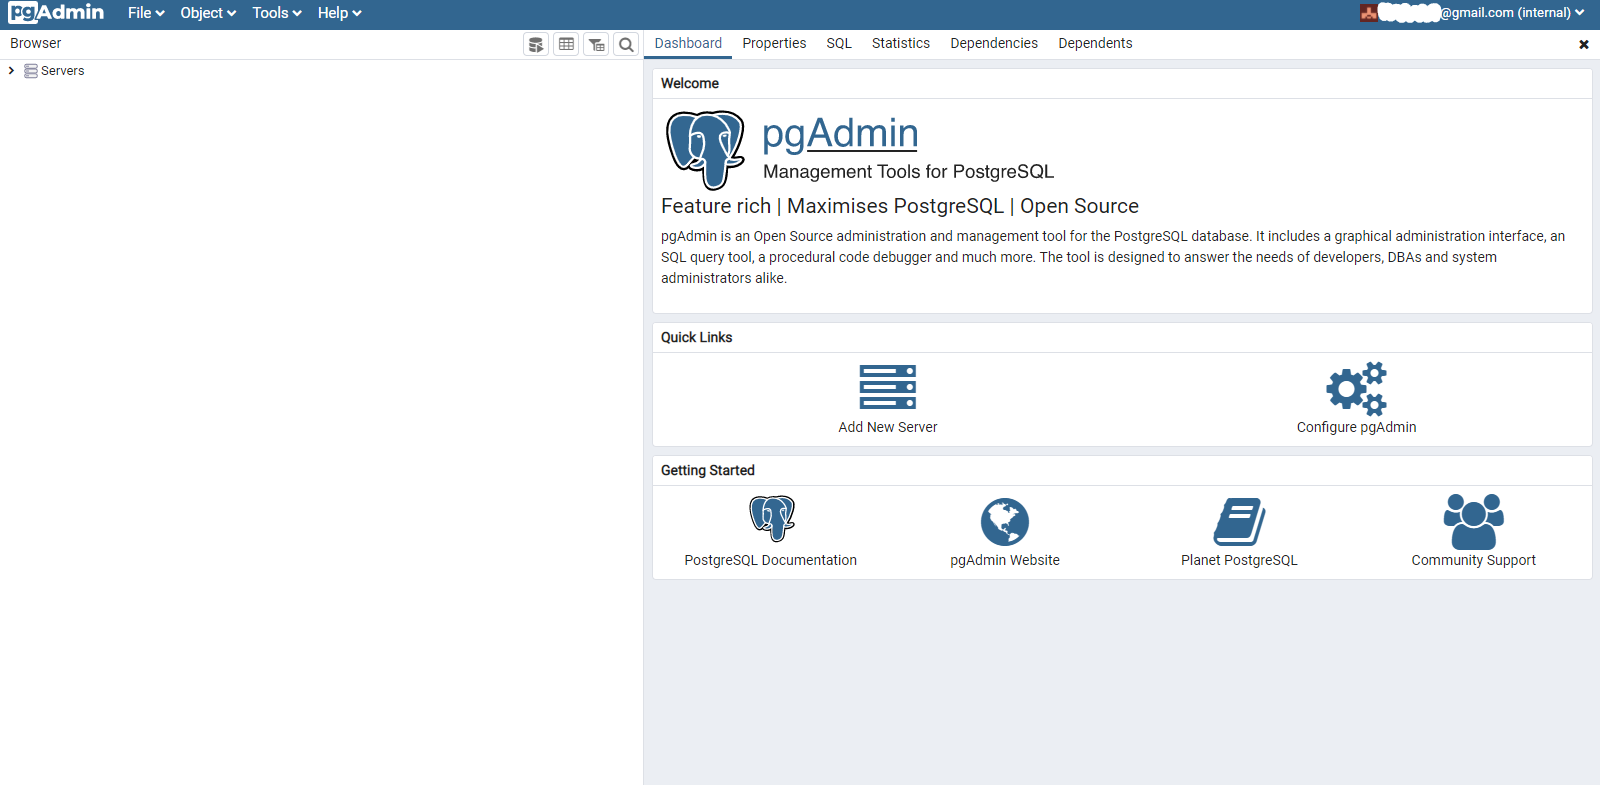Image resolution: width=1600 pixels, height=785 pixels.
Task: Click the Add New Server icon
Action: pos(888,387)
